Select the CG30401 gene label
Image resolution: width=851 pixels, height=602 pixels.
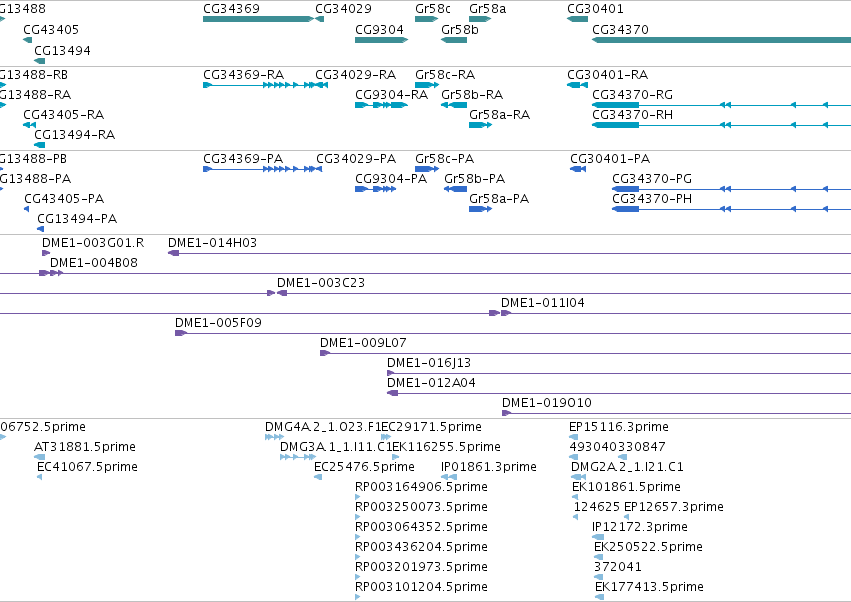(595, 9)
